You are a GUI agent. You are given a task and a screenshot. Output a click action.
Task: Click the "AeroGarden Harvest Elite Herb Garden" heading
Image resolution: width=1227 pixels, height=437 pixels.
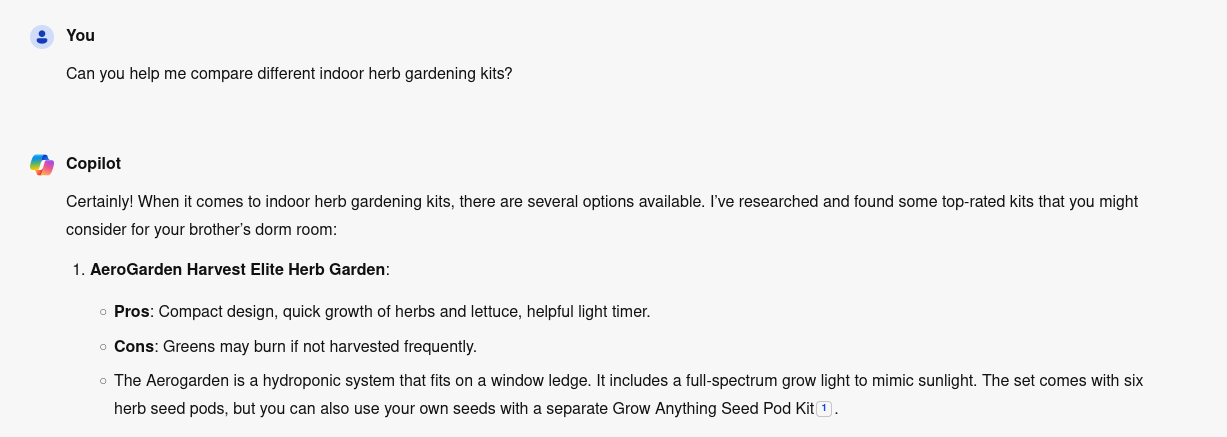pos(237,270)
